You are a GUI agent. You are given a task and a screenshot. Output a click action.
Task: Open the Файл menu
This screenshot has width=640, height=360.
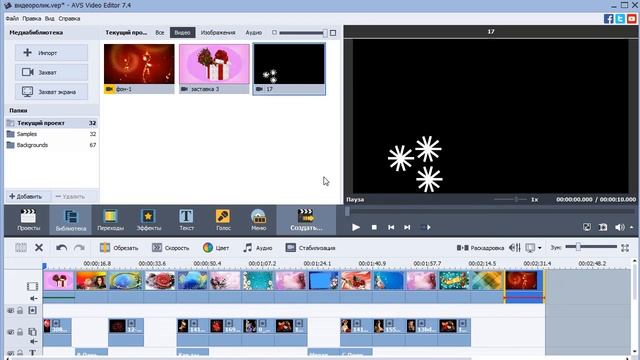[12, 19]
